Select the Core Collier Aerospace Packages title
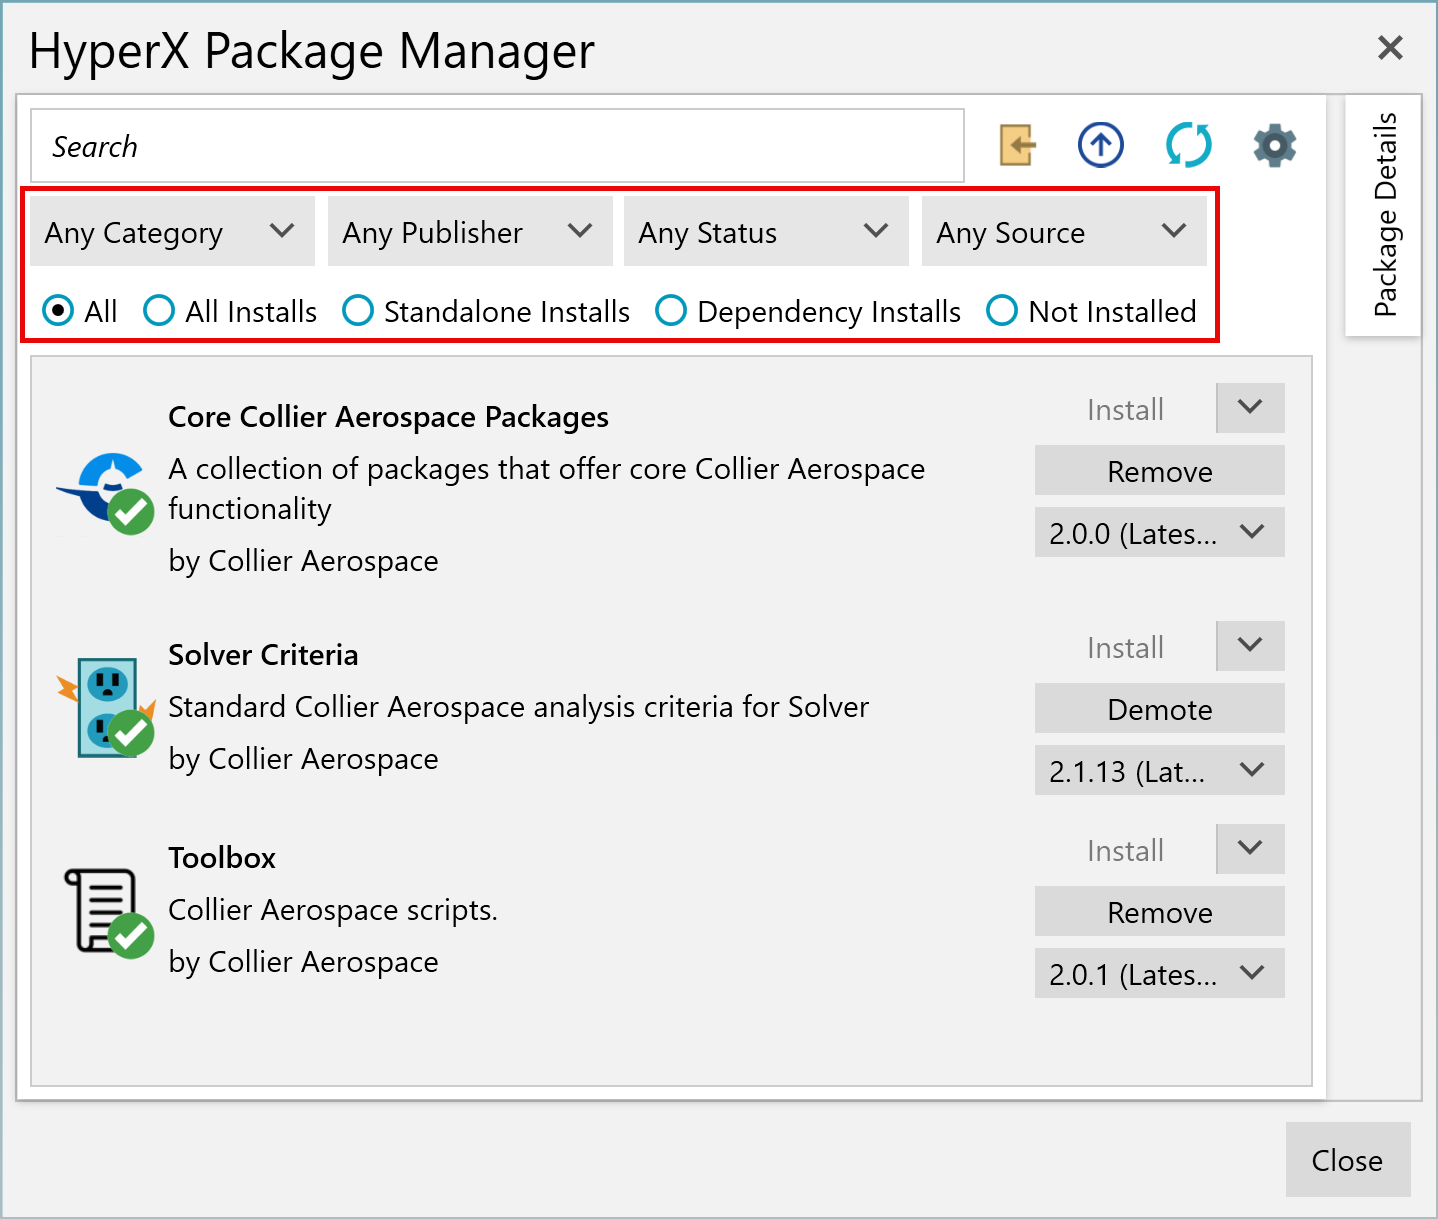Screen dimensions: 1438x1219 point(388,417)
